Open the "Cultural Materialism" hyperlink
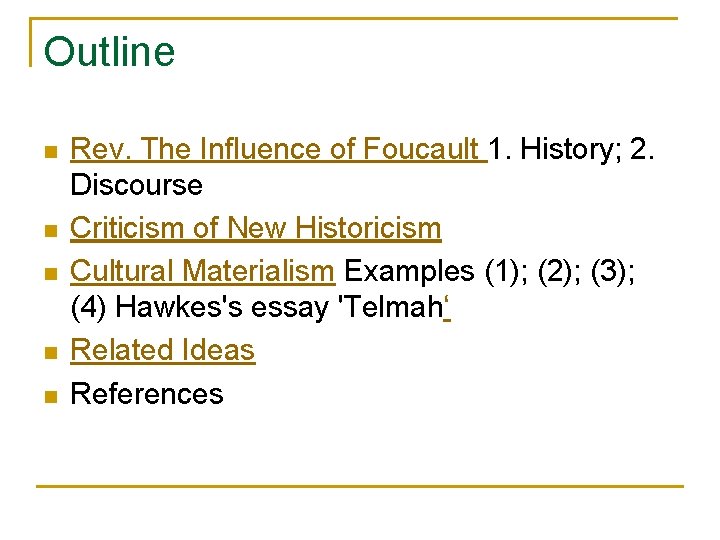 point(202,271)
